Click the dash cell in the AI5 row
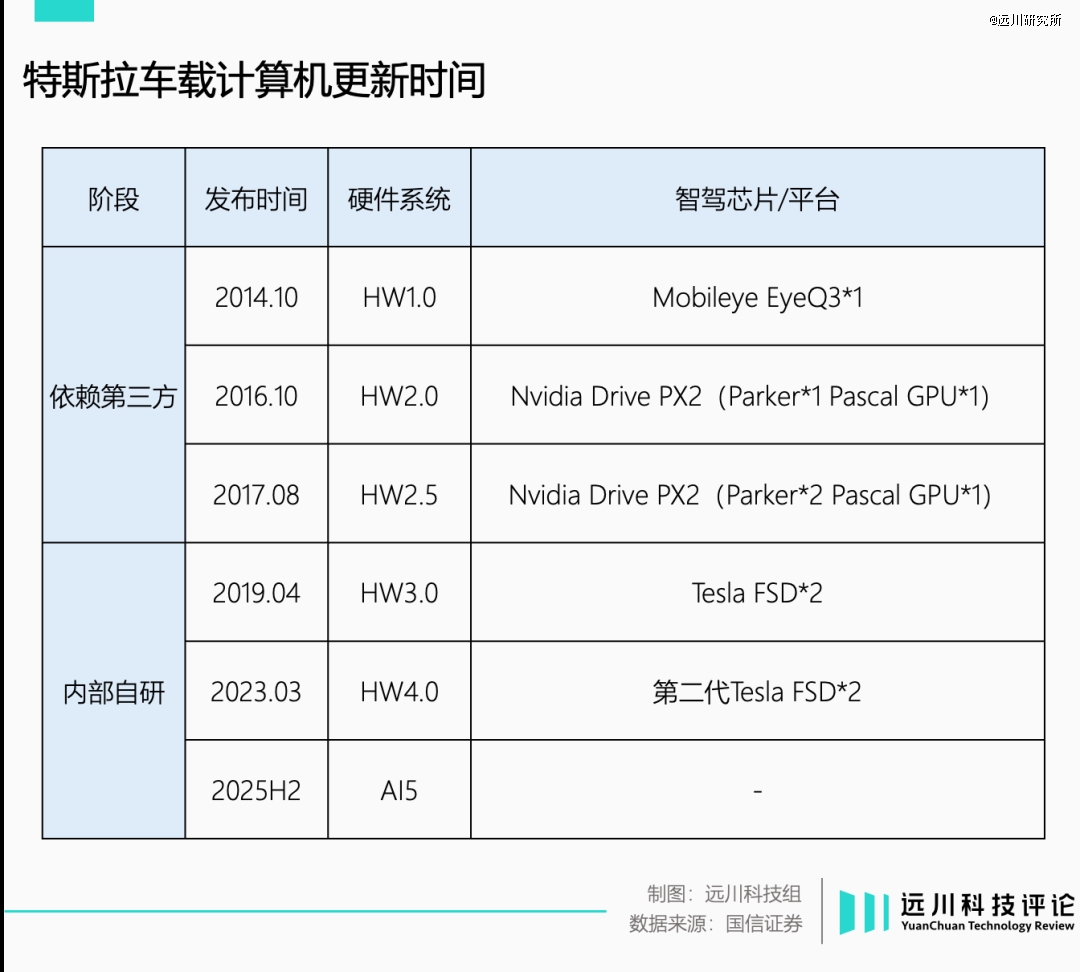 pos(758,789)
